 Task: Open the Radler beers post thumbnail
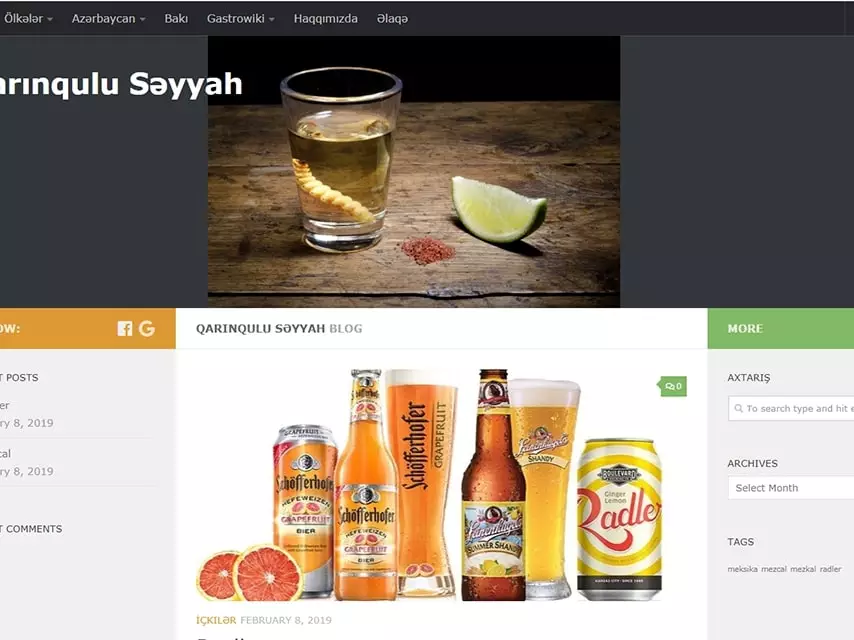point(430,485)
